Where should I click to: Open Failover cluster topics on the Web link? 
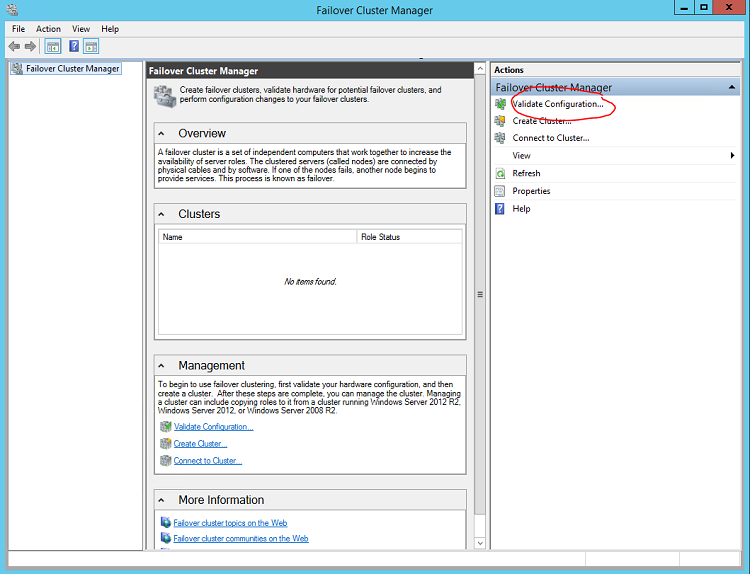[x=230, y=523]
